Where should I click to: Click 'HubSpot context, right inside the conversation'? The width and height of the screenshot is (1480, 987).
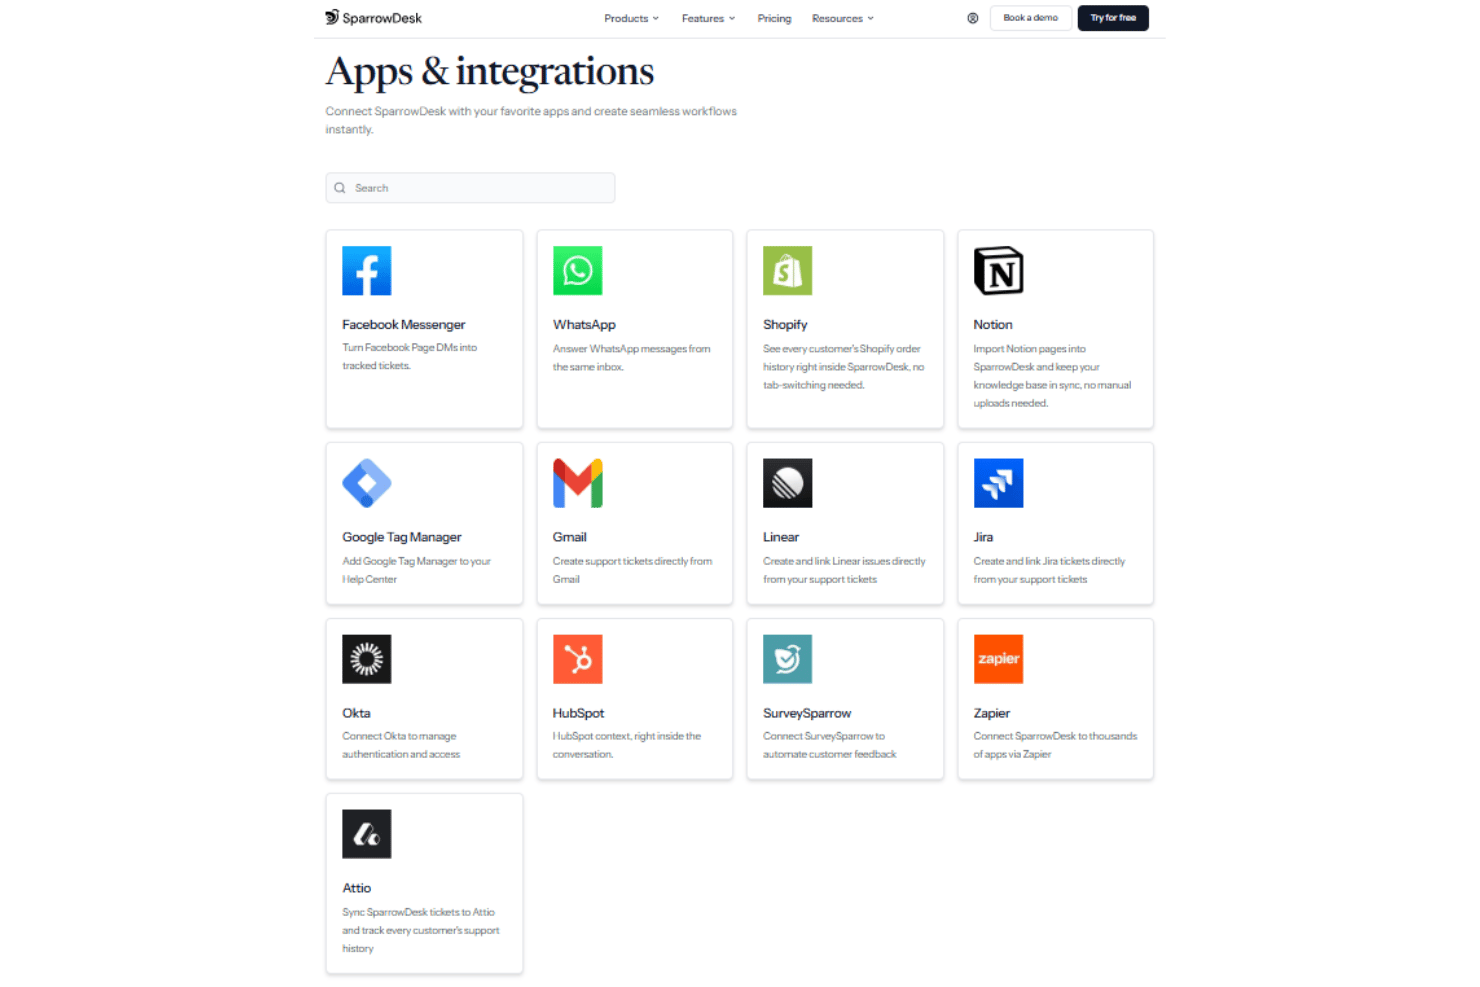pos(627,745)
